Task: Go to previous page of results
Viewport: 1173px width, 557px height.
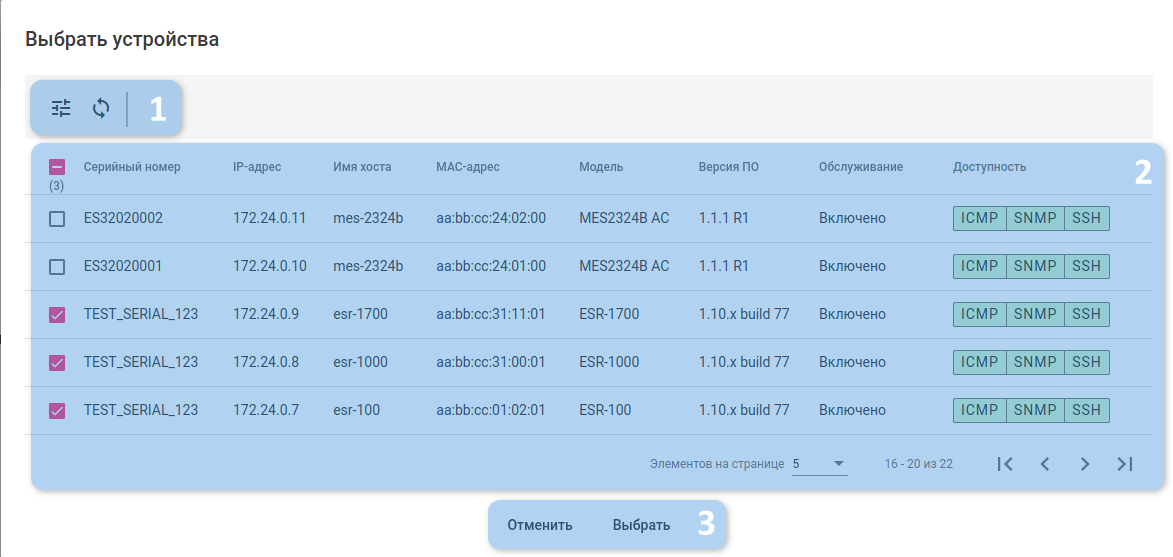Action: coord(1045,464)
